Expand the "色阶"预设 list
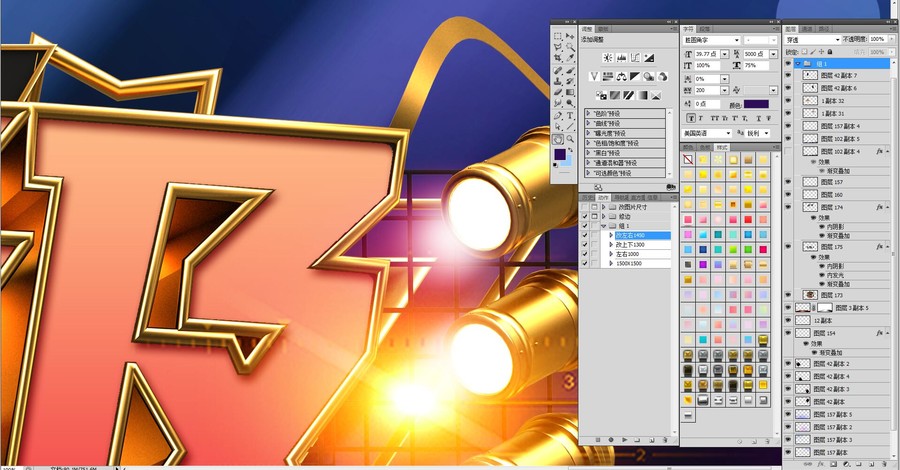The image size is (900, 470). tap(588, 114)
